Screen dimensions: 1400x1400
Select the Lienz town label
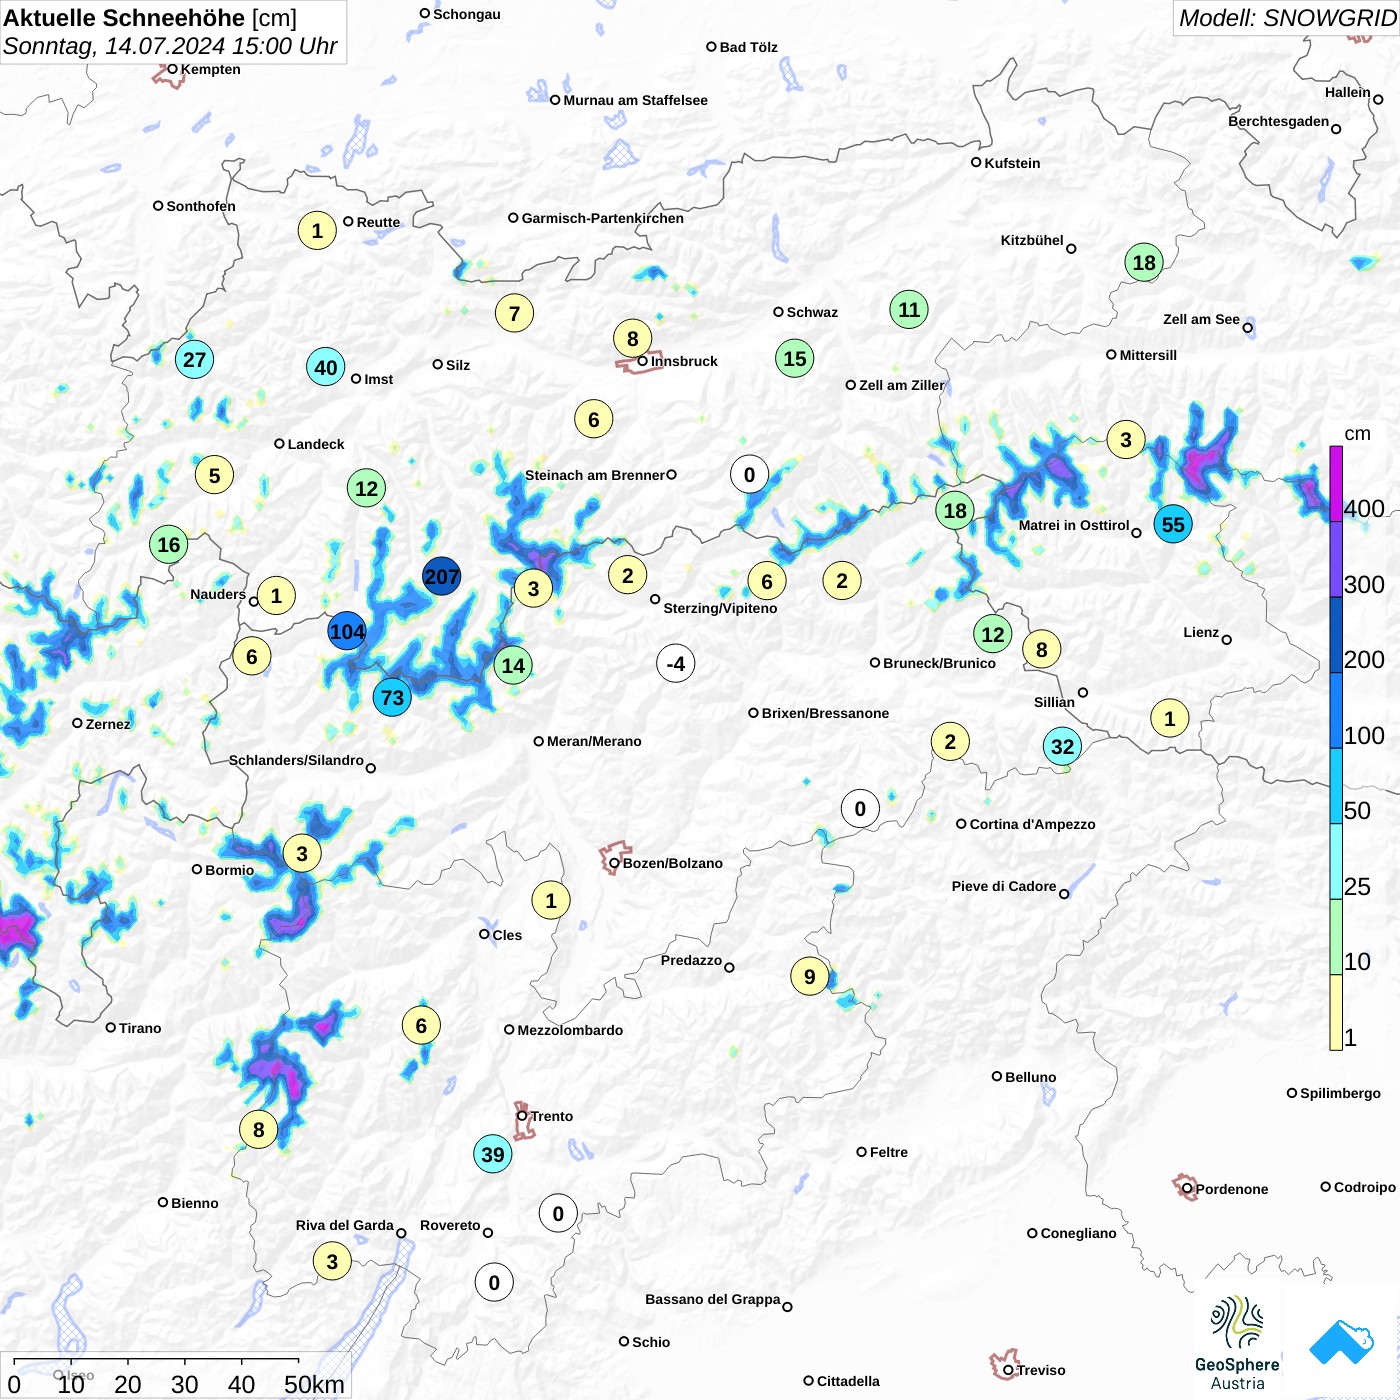1201,632
